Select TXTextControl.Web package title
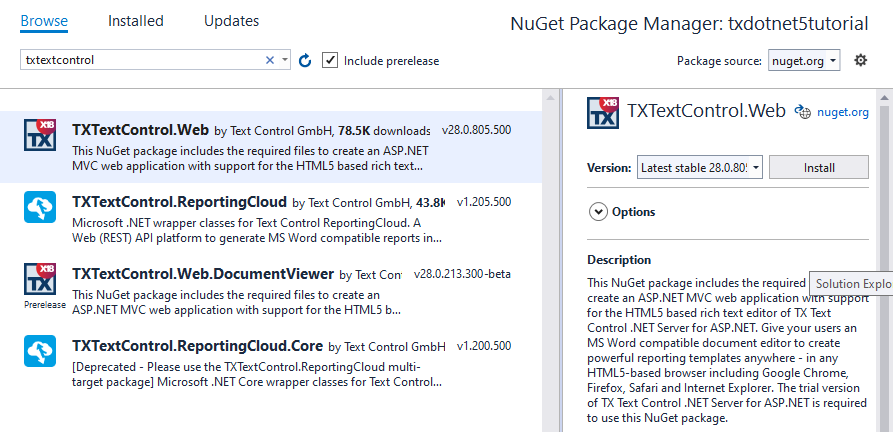The width and height of the screenshot is (893, 432). click(141, 130)
